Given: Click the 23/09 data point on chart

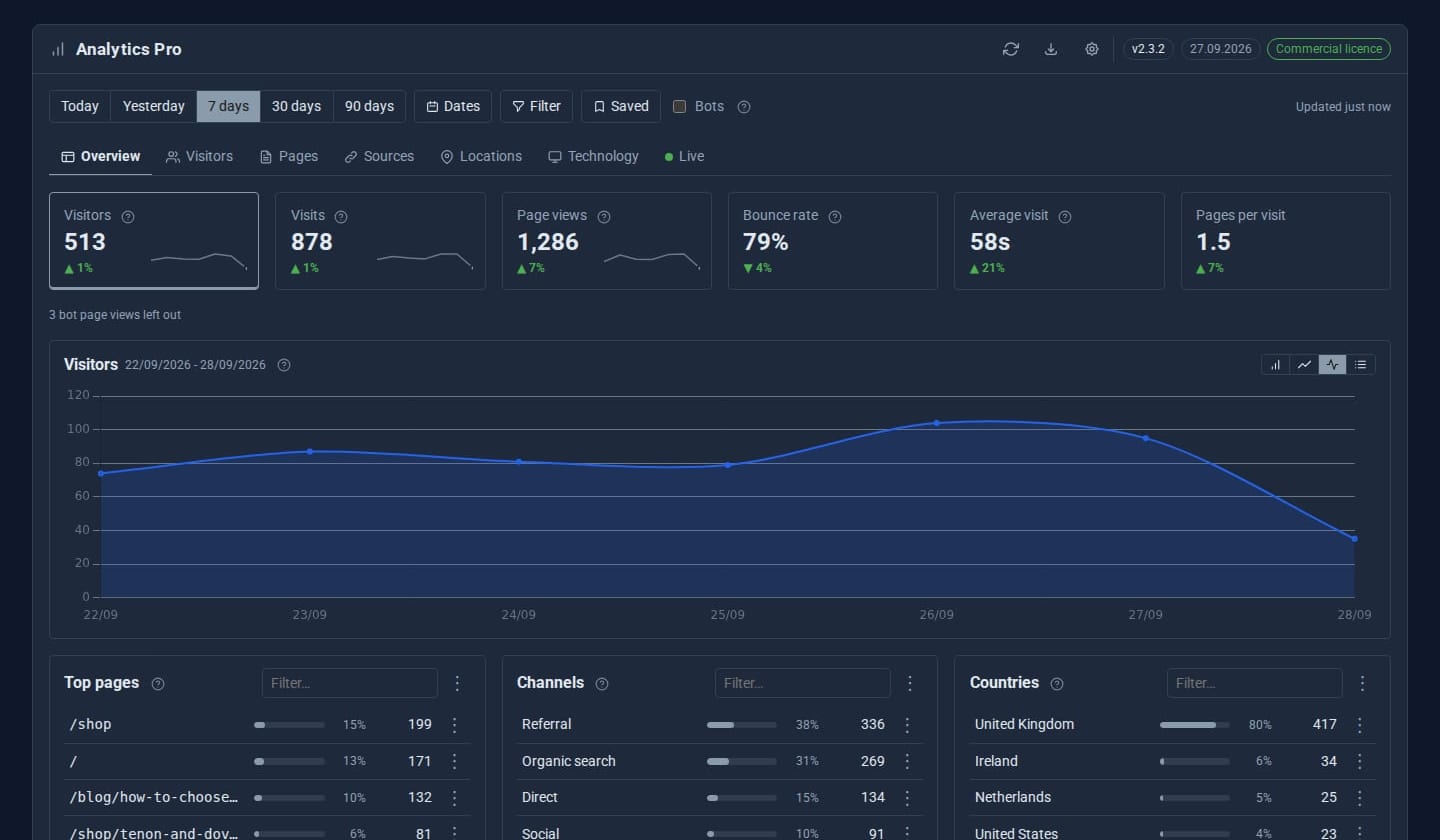Looking at the screenshot, I should (310, 452).
